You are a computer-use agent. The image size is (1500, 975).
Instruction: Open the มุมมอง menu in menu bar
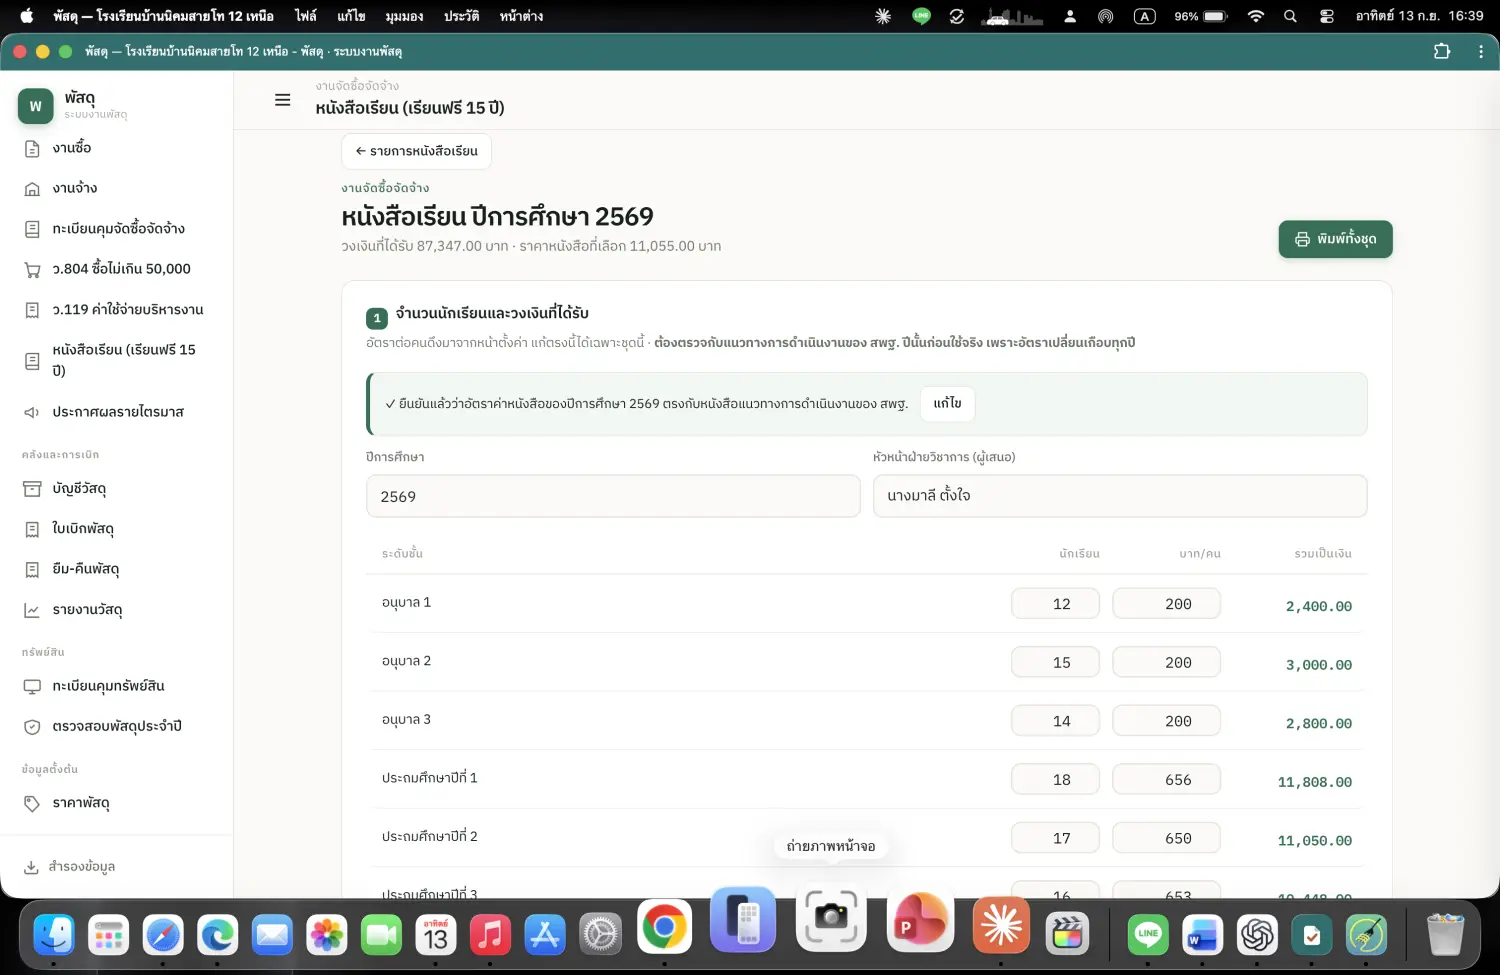point(404,16)
